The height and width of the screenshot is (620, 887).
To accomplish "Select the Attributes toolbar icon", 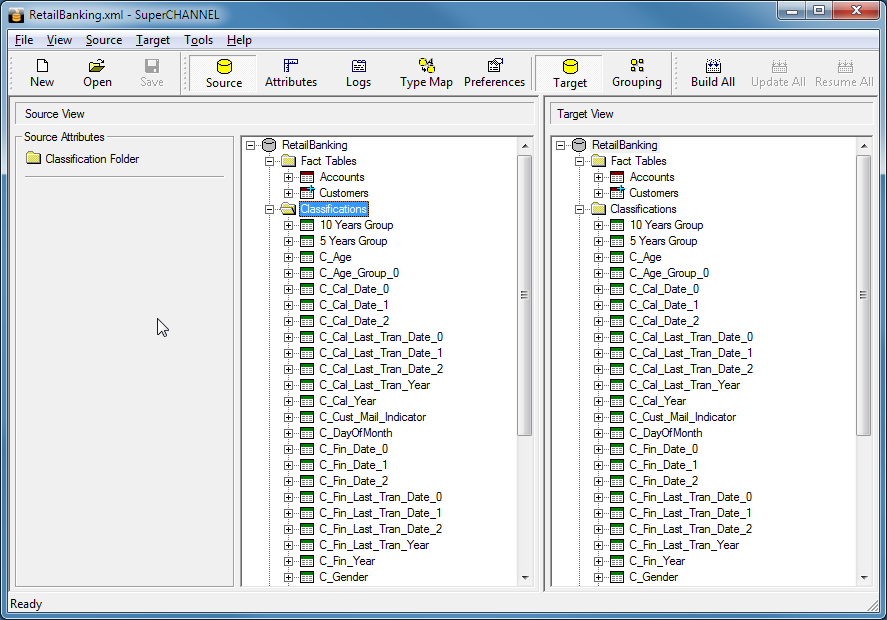I will [291, 73].
